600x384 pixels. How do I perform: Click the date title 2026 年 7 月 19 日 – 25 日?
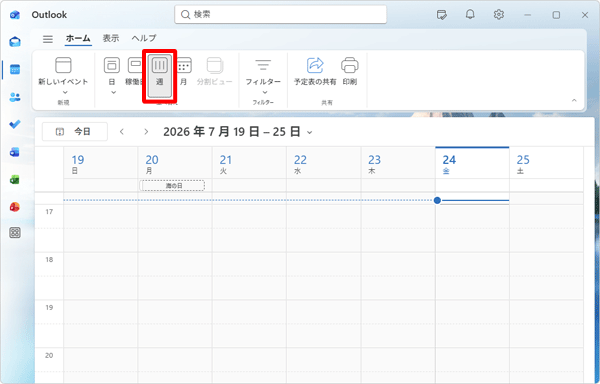232,132
